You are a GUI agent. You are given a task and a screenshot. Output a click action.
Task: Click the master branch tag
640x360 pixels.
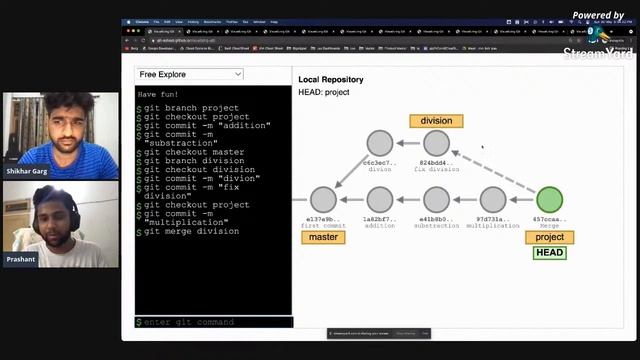pos(323,237)
